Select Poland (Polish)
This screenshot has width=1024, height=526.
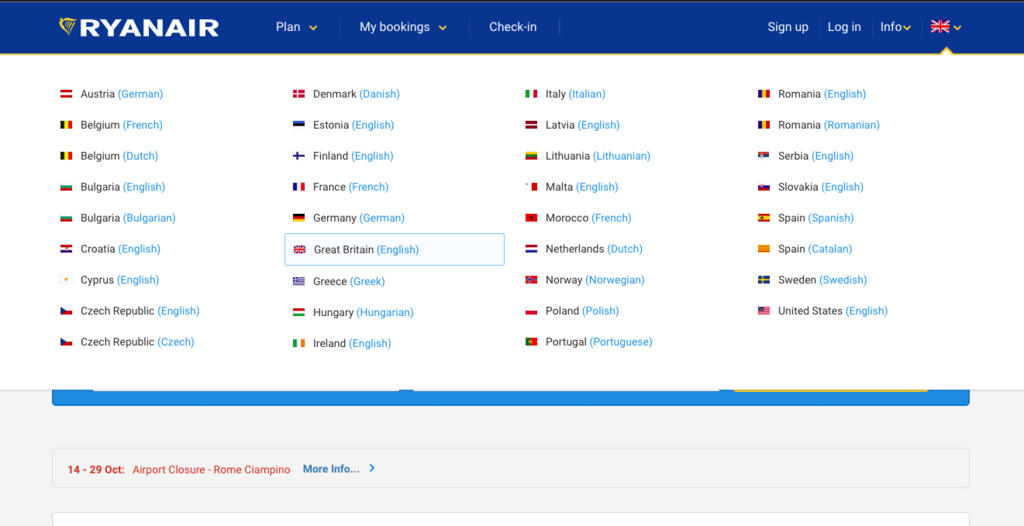tap(582, 311)
